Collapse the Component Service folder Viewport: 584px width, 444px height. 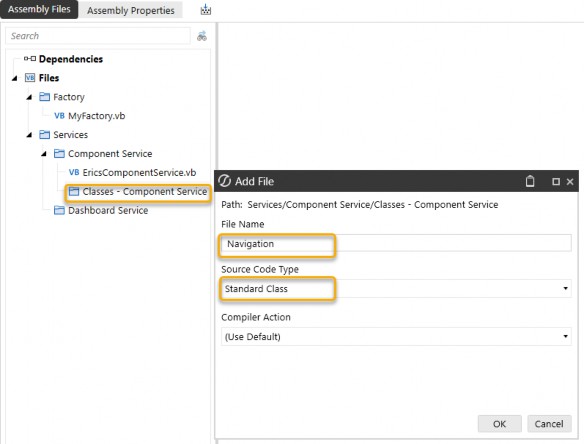click(x=44, y=154)
